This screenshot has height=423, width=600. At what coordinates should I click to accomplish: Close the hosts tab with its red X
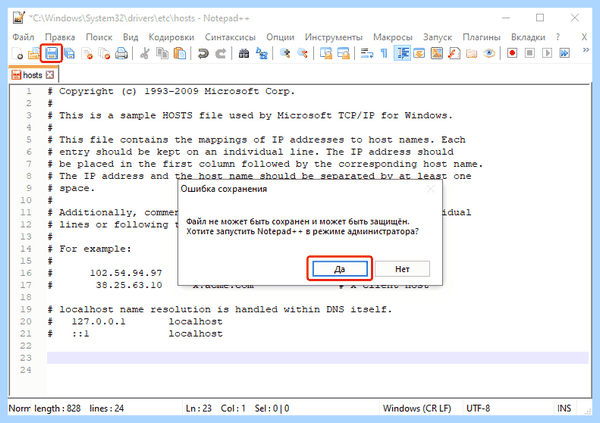tap(50, 75)
